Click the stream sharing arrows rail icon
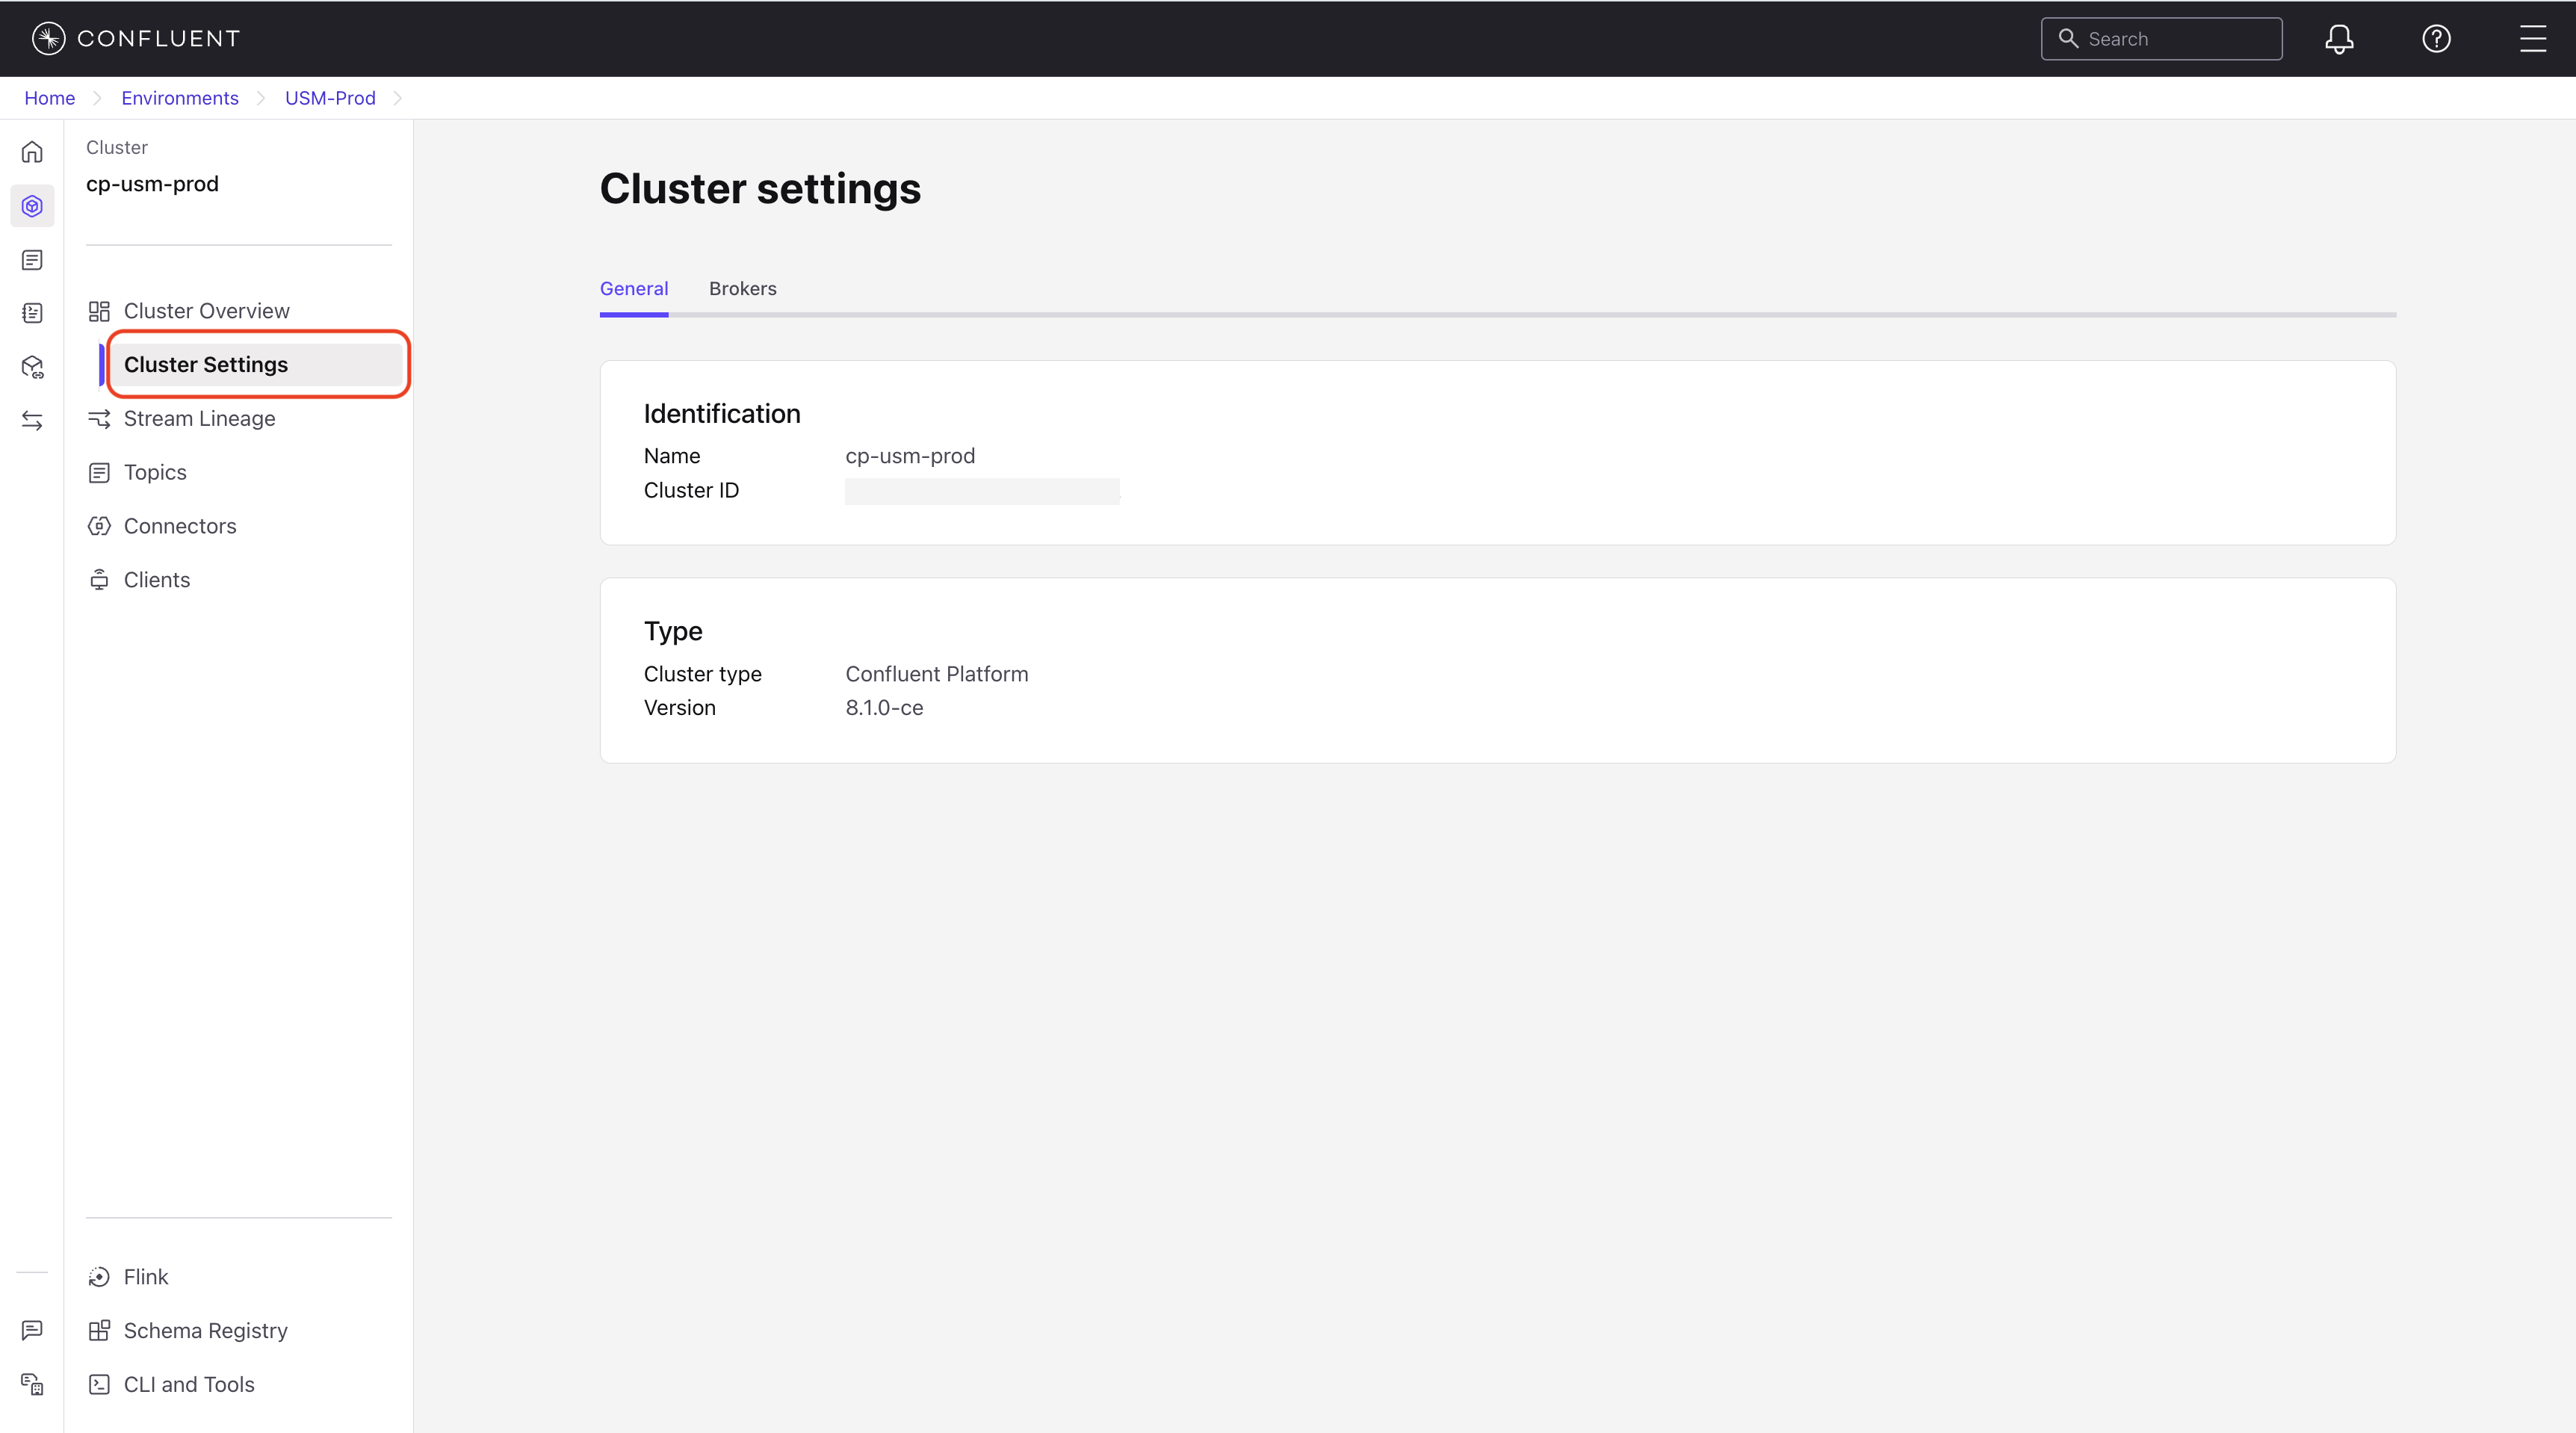The height and width of the screenshot is (1433, 2576). [32, 421]
